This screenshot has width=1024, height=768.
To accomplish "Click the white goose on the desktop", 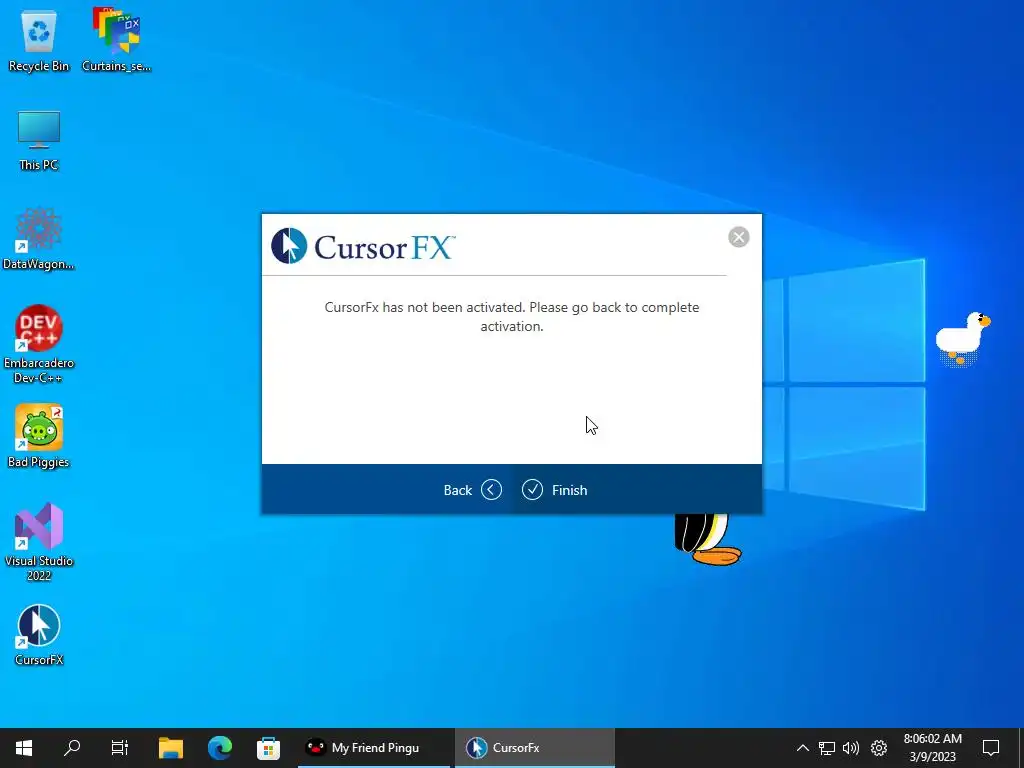I will [963, 339].
